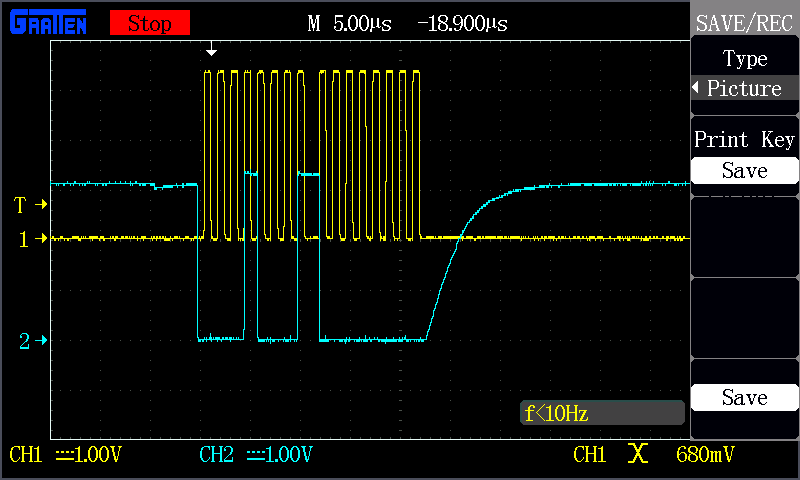Viewport: 800px width, 480px height.
Task: Click the f<10Hz frequency readout
Action: pyautogui.click(x=602, y=413)
